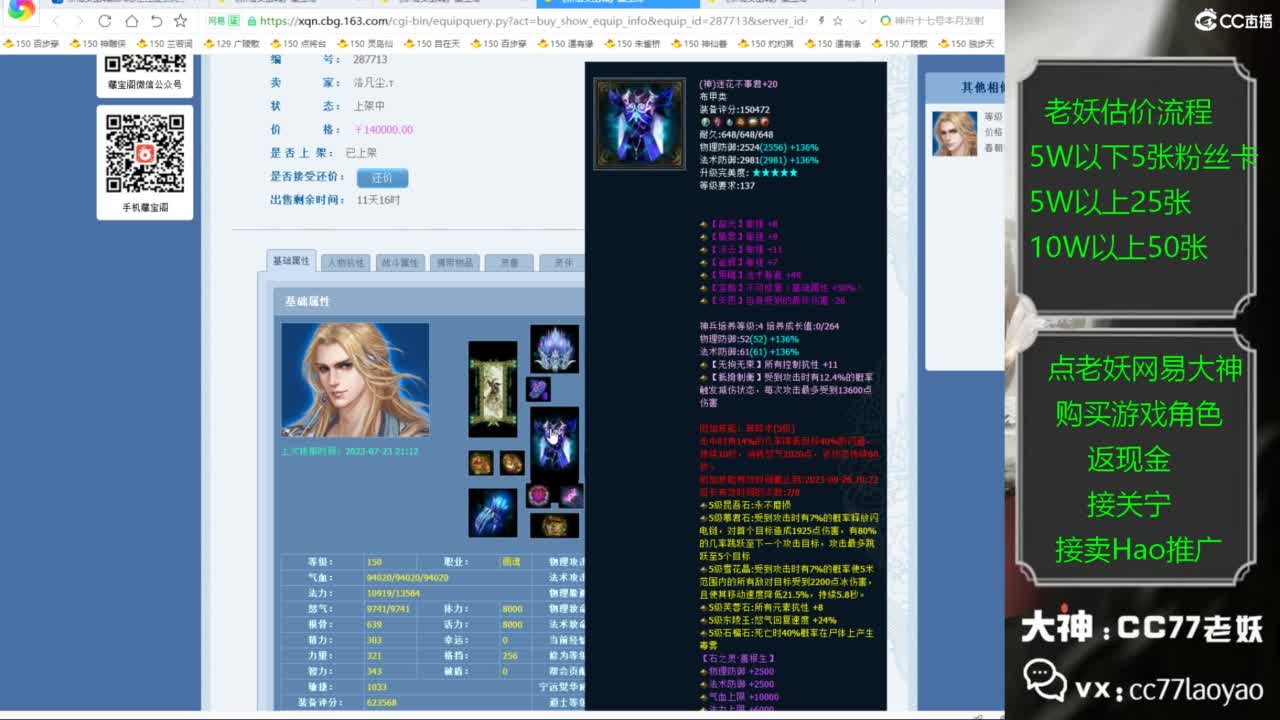Reload the page with the refresh icon
This screenshot has height=720, width=1280.
pyautogui.click(x=105, y=21)
